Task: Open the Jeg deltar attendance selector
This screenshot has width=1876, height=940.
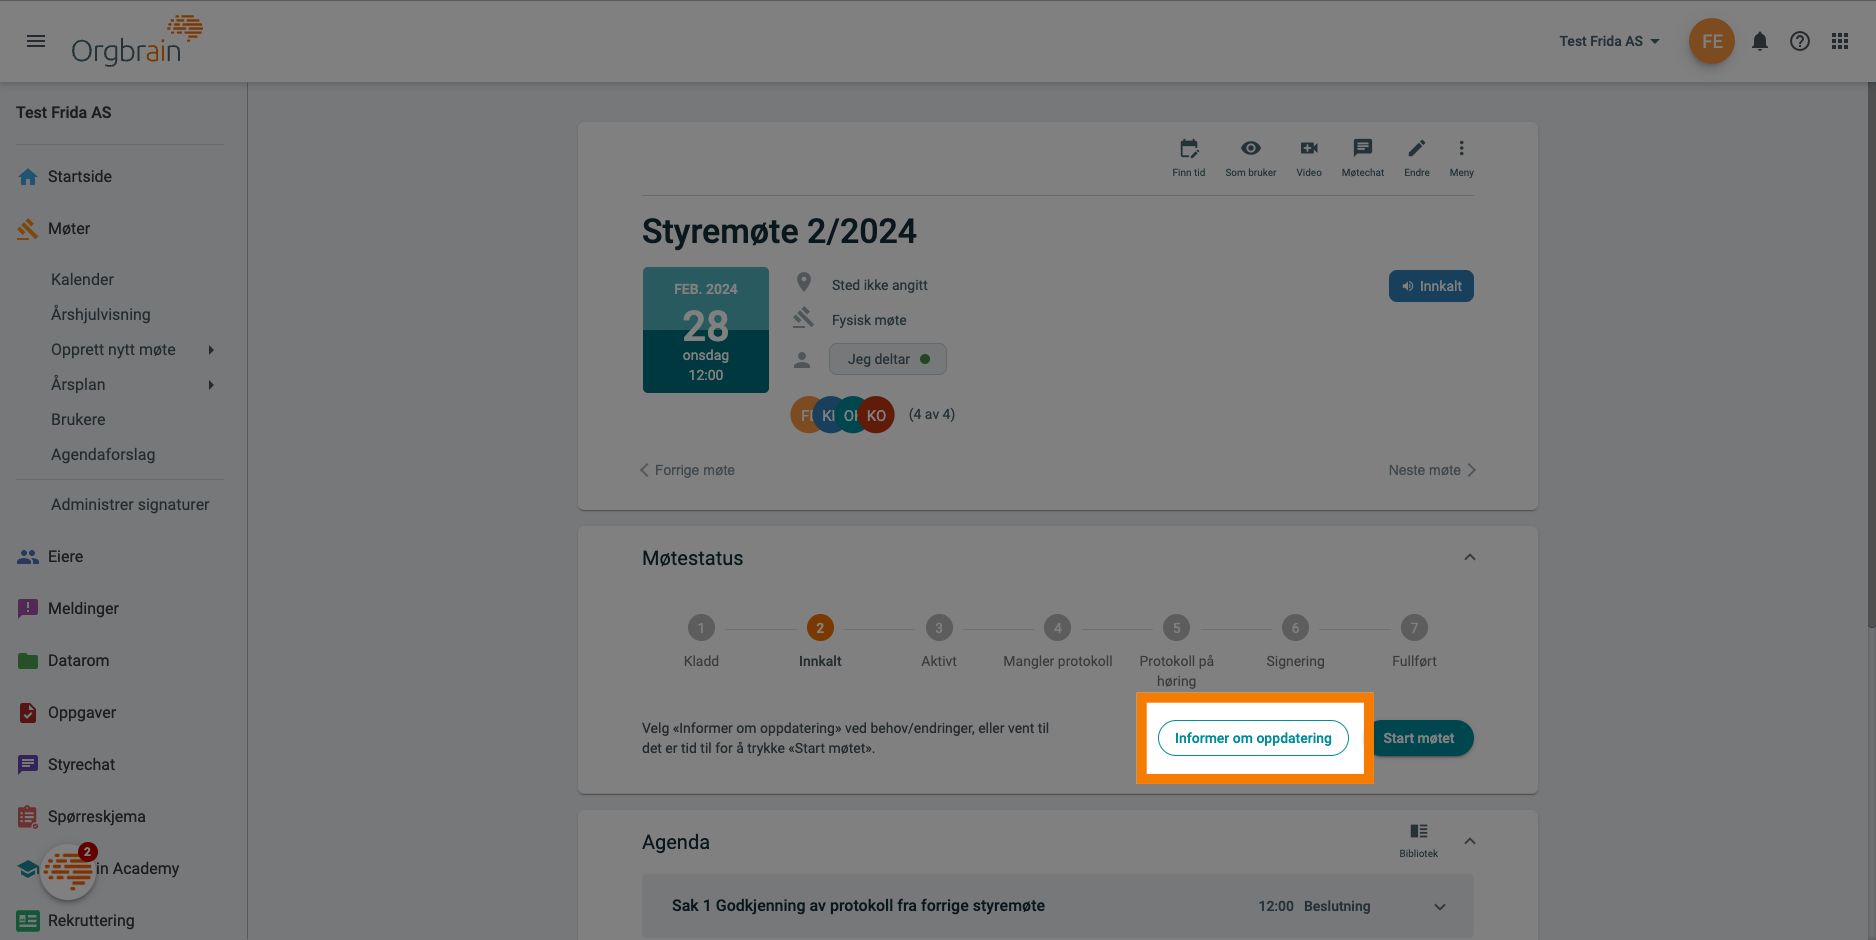Action: click(888, 359)
